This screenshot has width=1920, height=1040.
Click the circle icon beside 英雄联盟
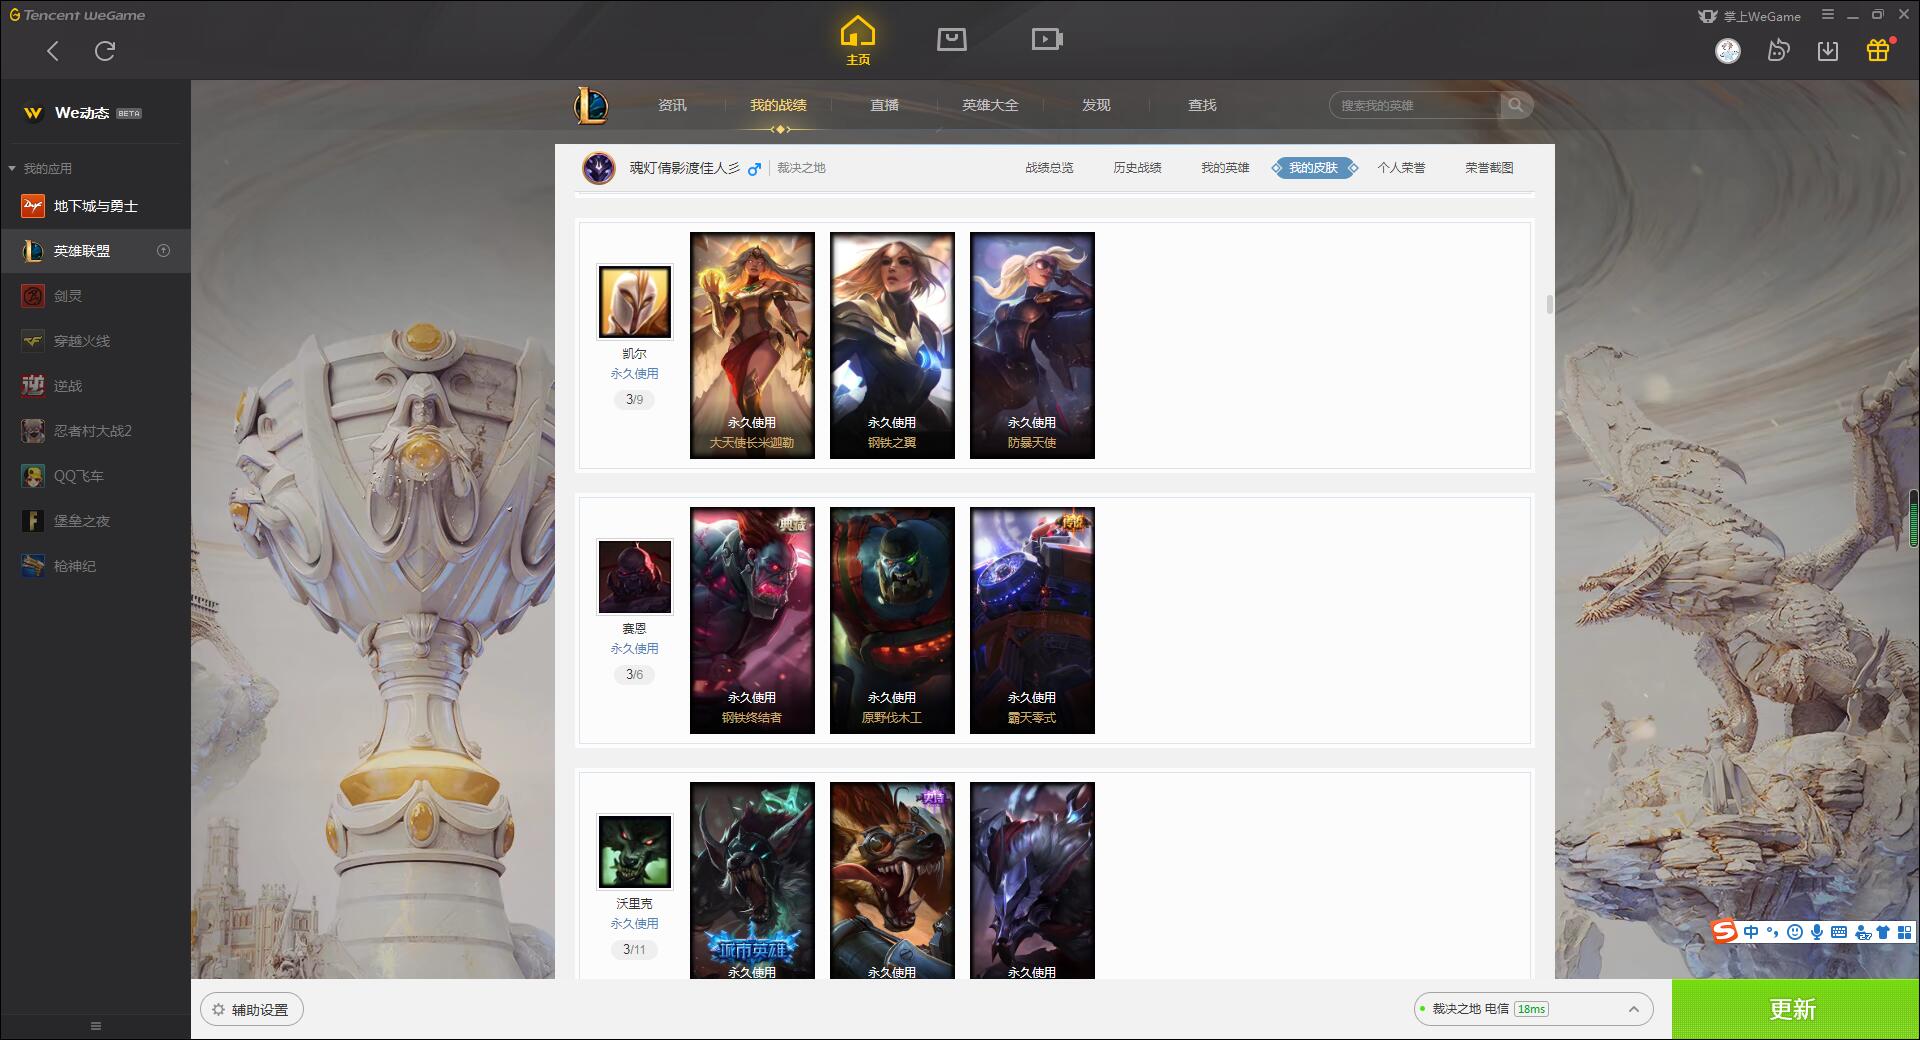coord(164,251)
